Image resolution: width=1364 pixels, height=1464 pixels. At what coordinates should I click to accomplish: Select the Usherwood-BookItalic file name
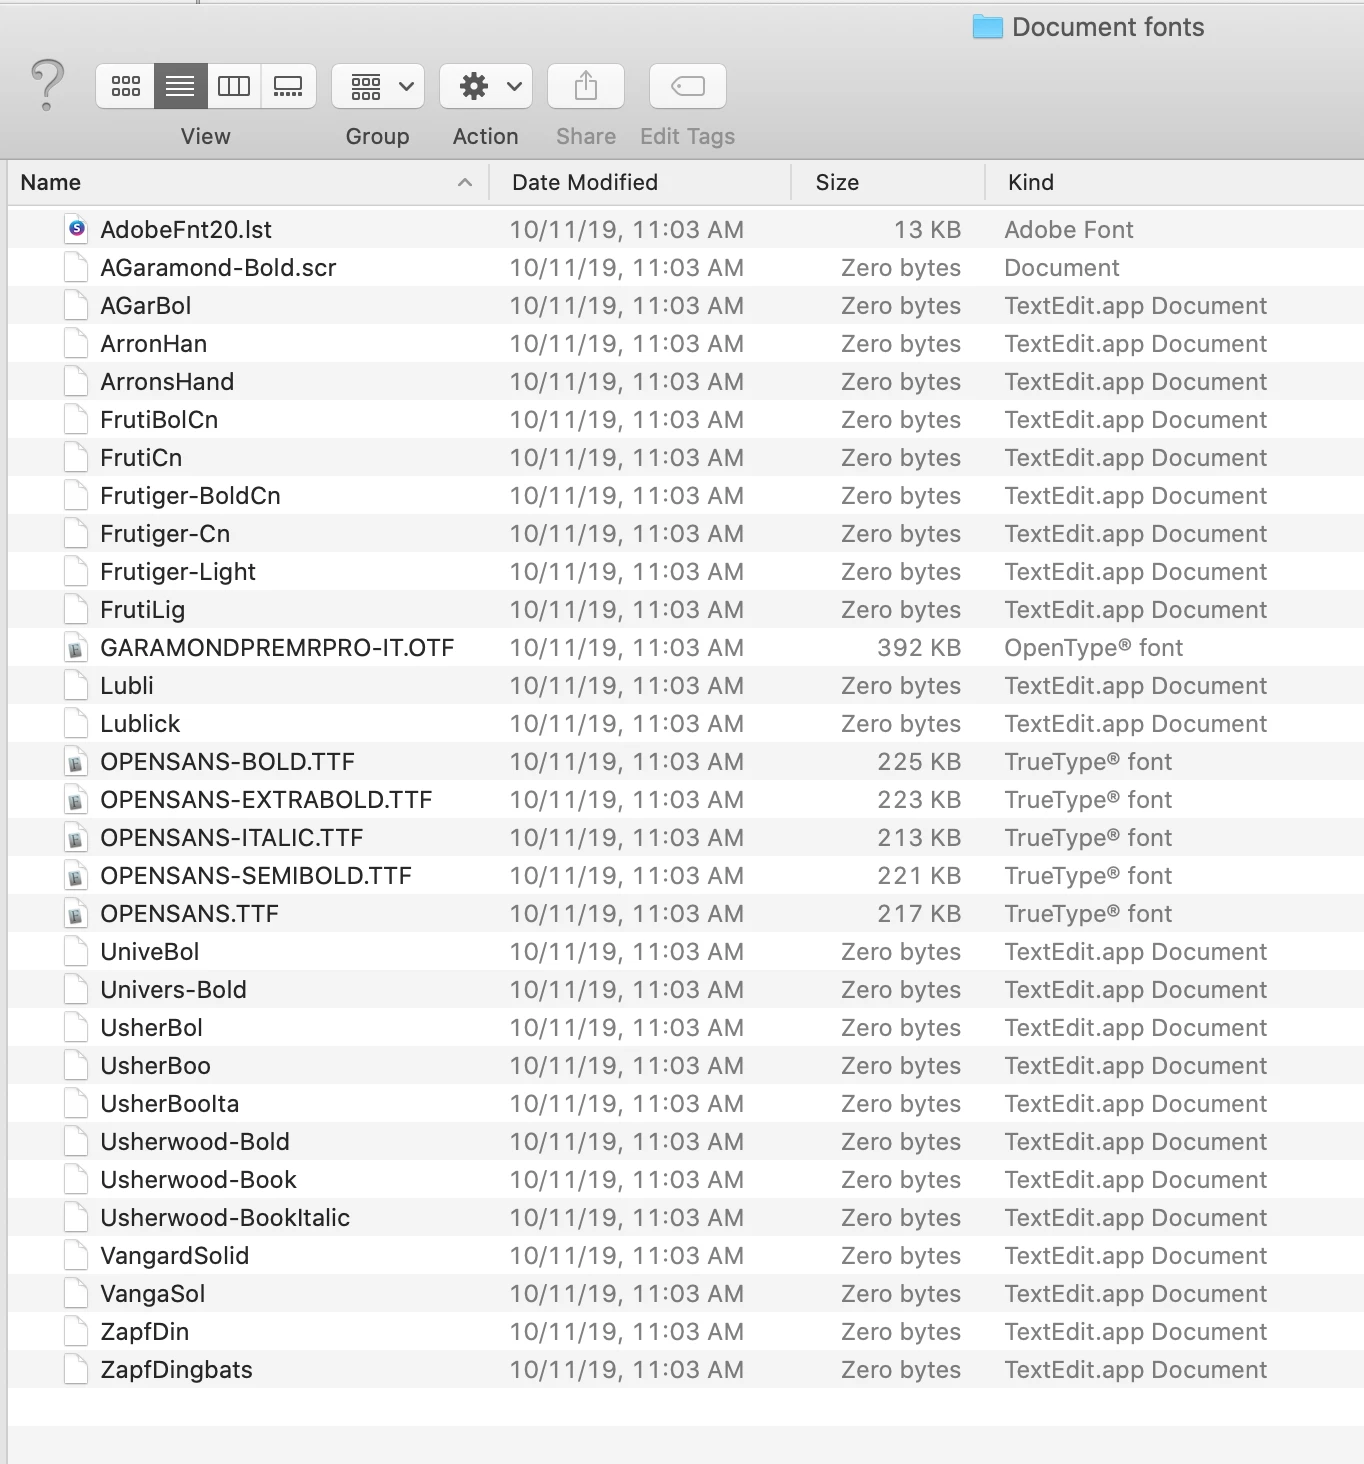coord(225,1217)
